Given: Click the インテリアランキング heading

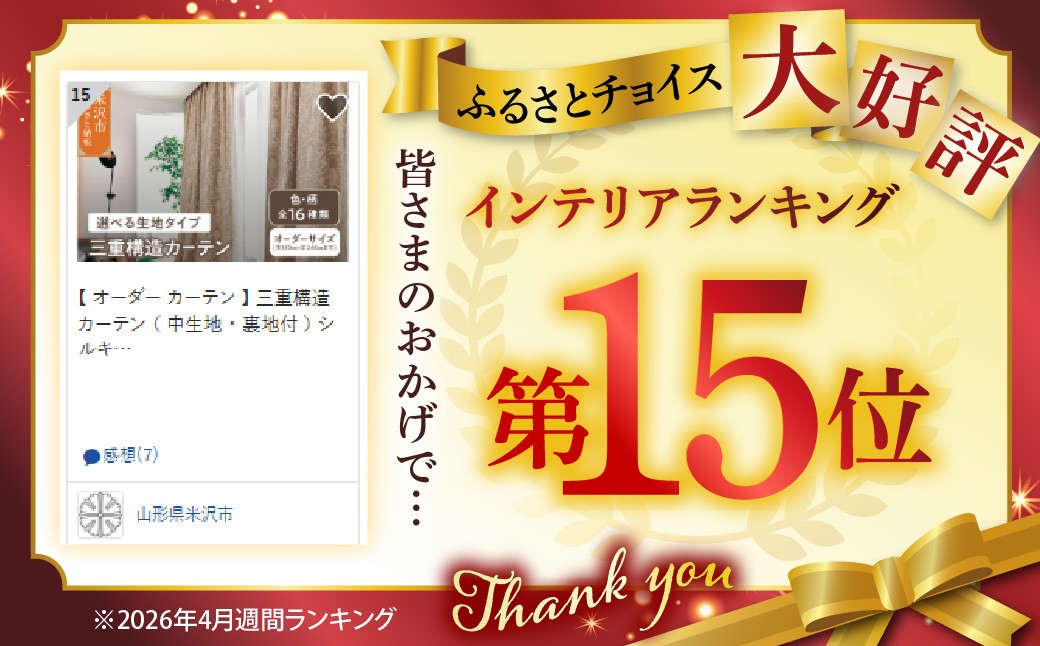Looking at the screenshot, I should click(679, 204).
